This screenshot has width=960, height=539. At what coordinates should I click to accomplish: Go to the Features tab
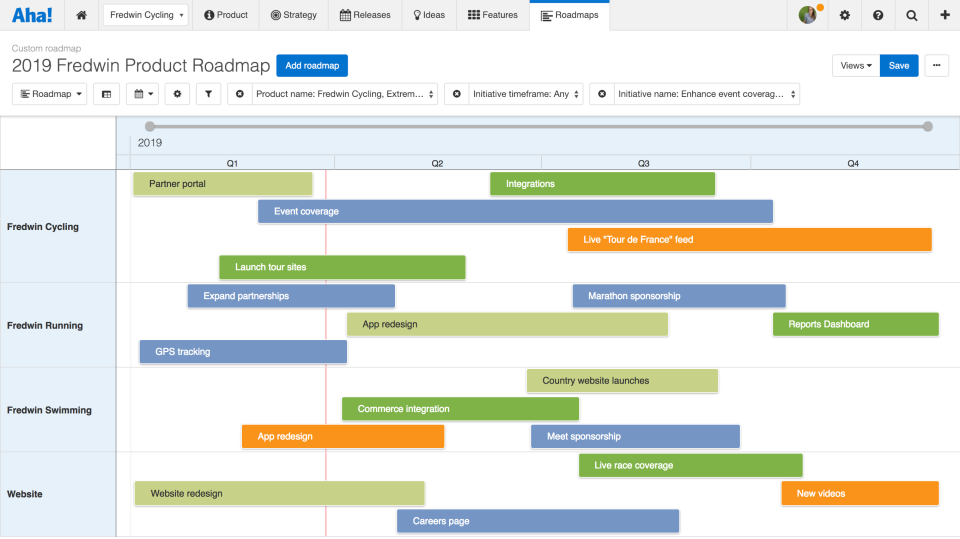point(493,15)
